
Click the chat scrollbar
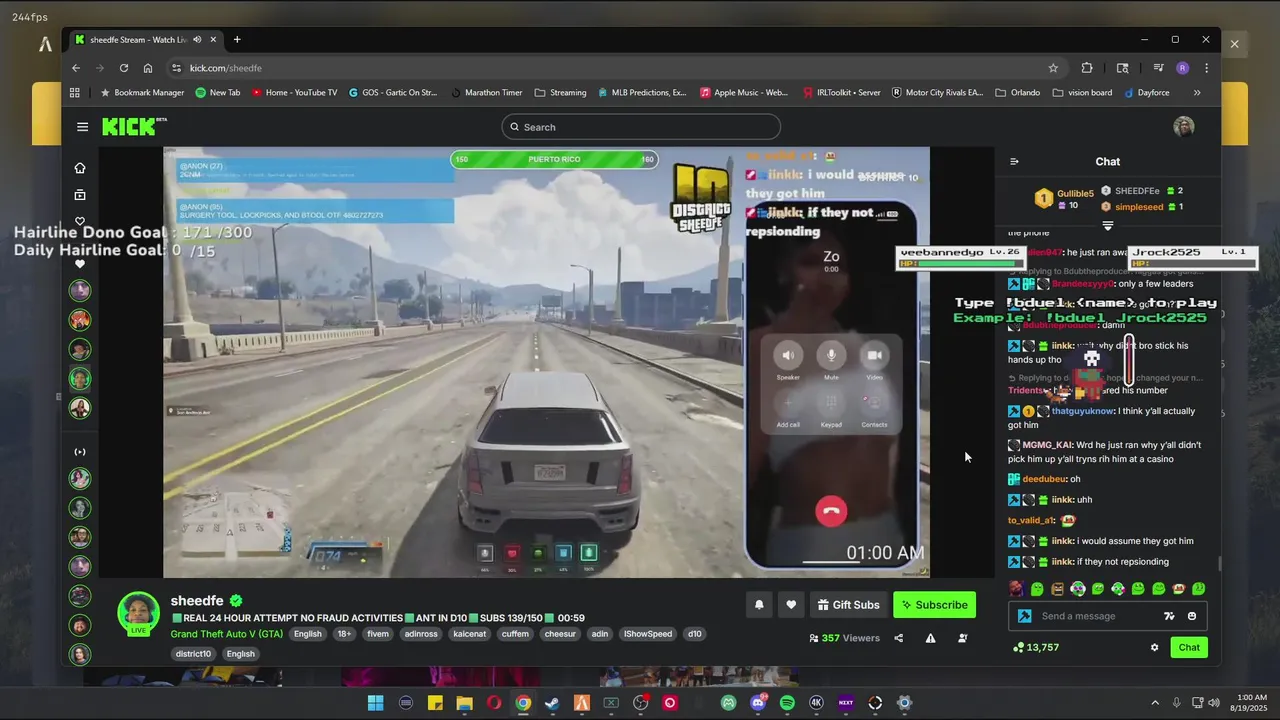tap(1219, 564)
